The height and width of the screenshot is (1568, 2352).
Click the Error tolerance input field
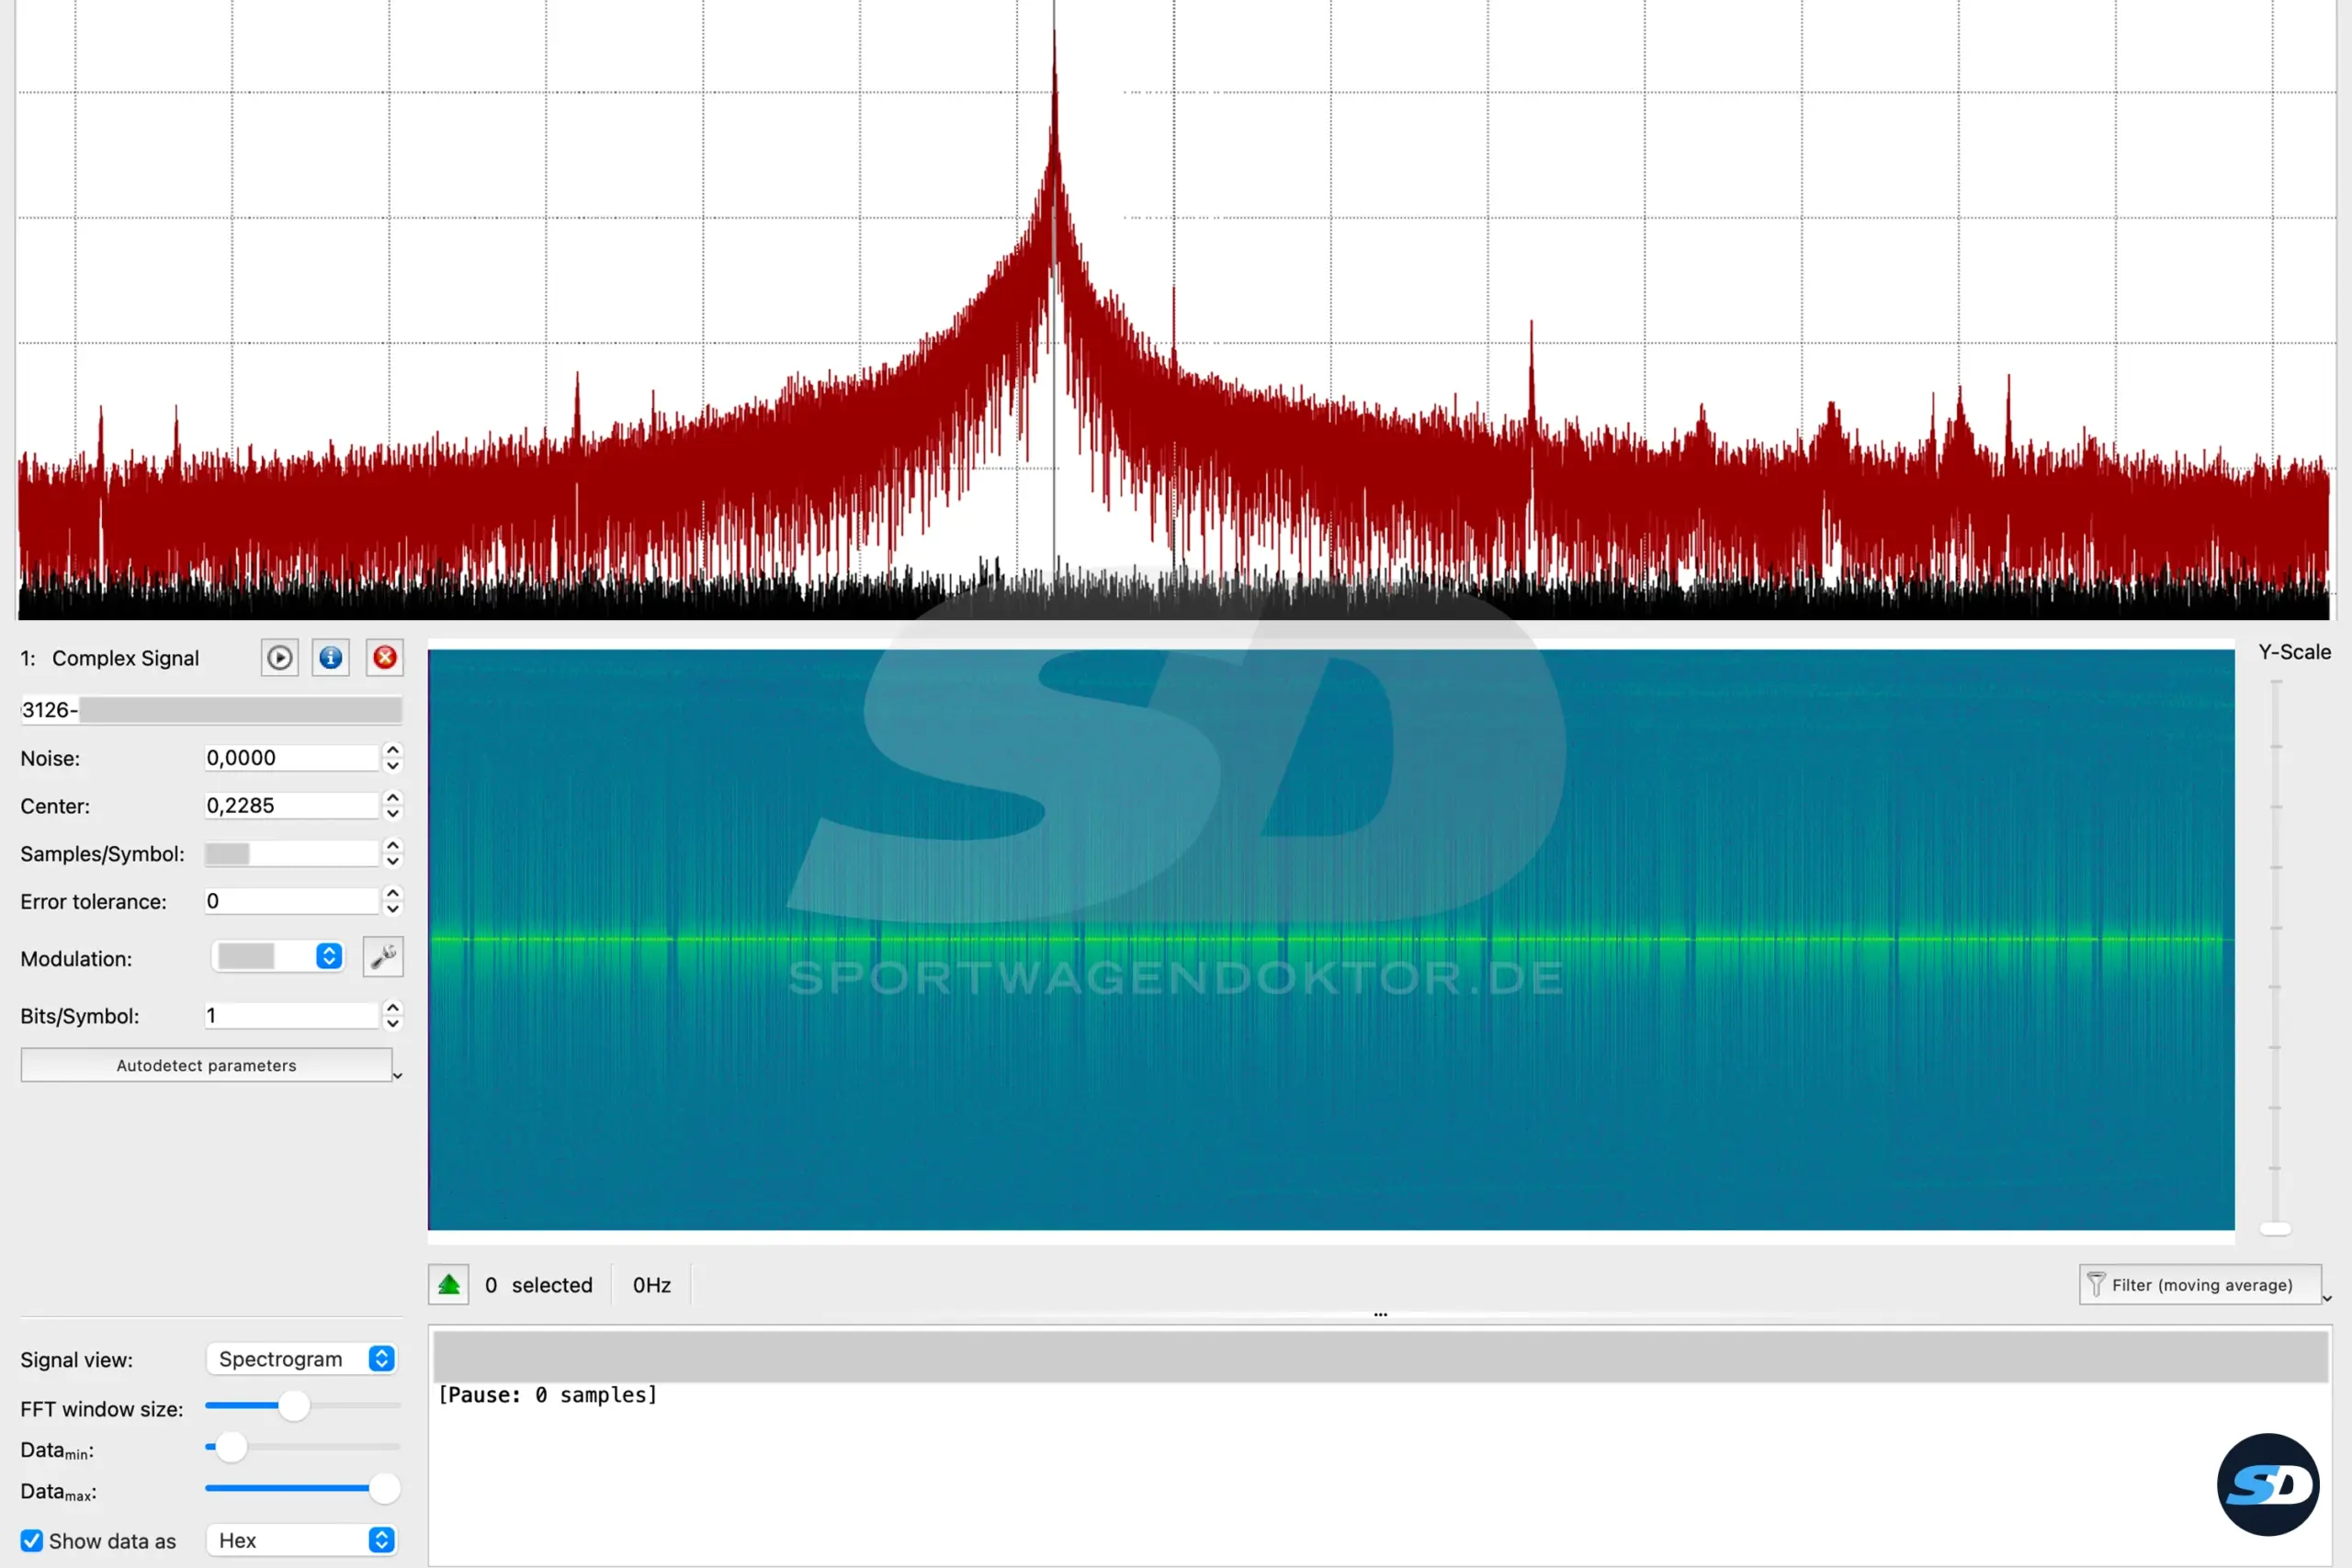point(292,901)
